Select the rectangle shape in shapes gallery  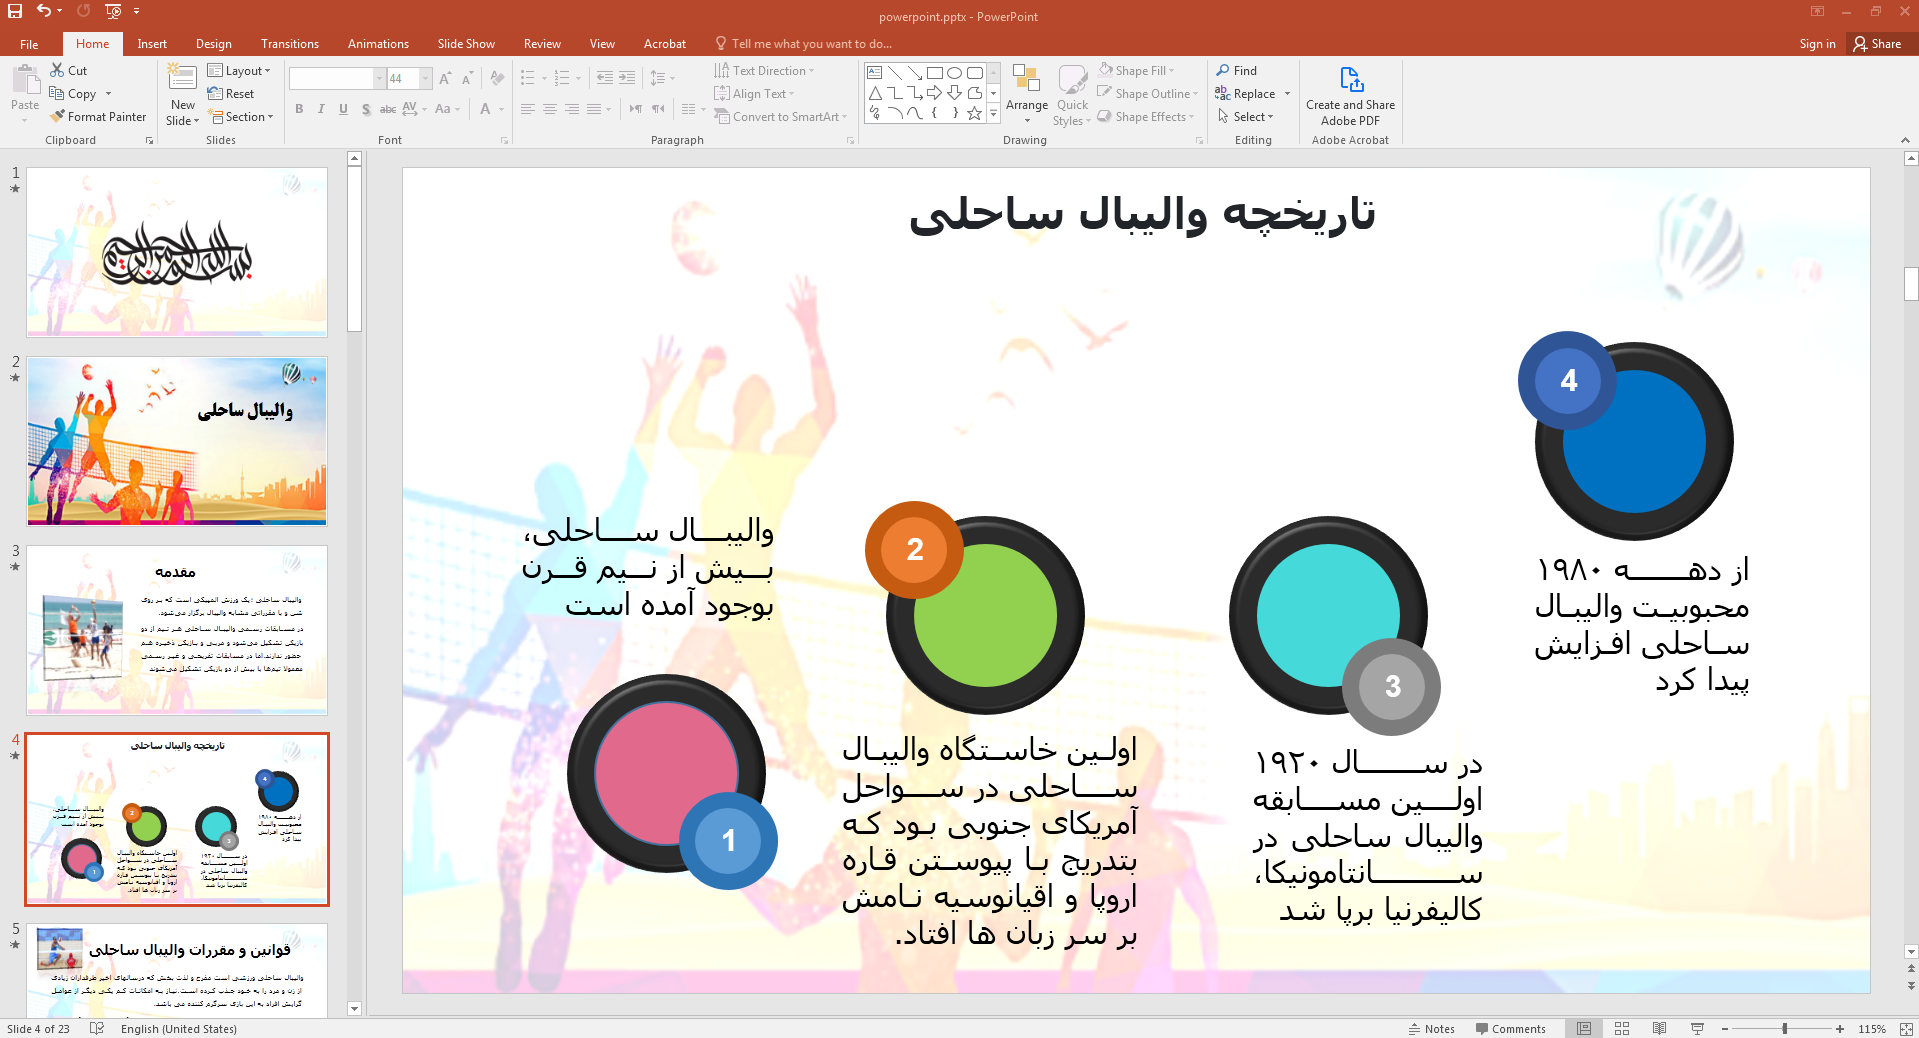pyautogui.click(x=934, y=73)
